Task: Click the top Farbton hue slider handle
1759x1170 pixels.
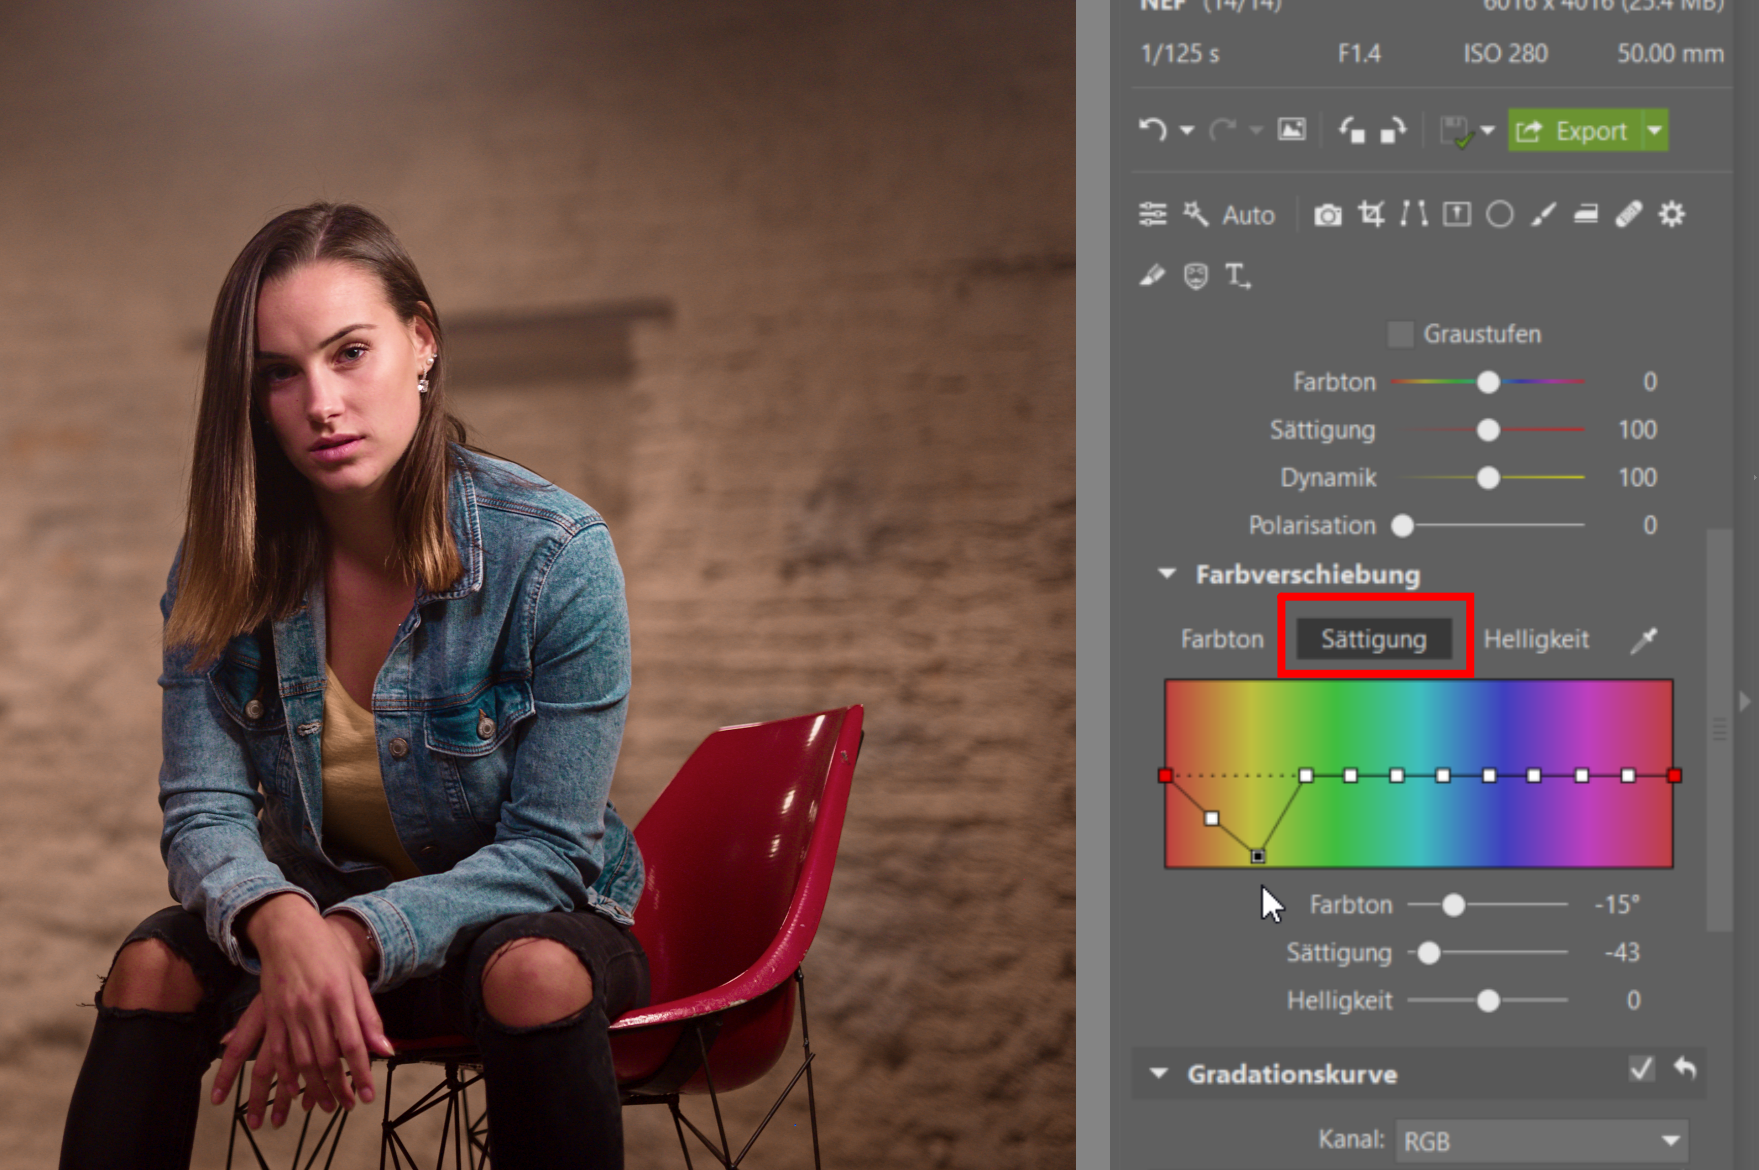Action: click(x=1488, y=382)
